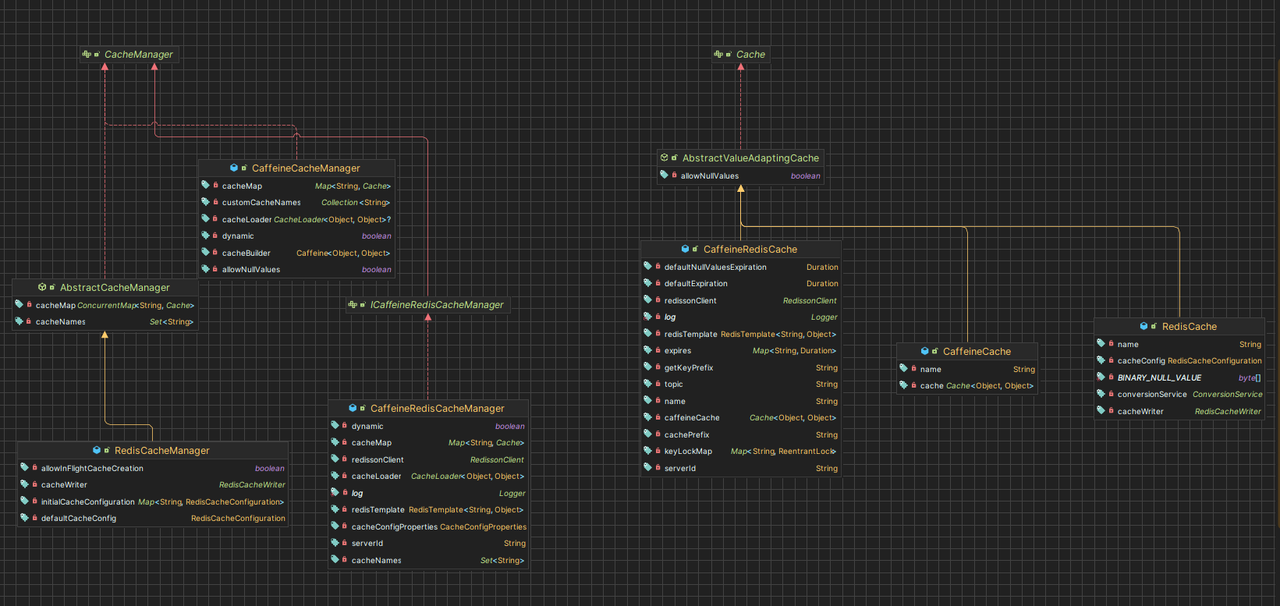Image resolution: width=1280 pixels, height=606 pixels.
Task: Click the abstract class icon beside AbstractCacheManager
Action: pyautogui.click(x=43, y=287)
